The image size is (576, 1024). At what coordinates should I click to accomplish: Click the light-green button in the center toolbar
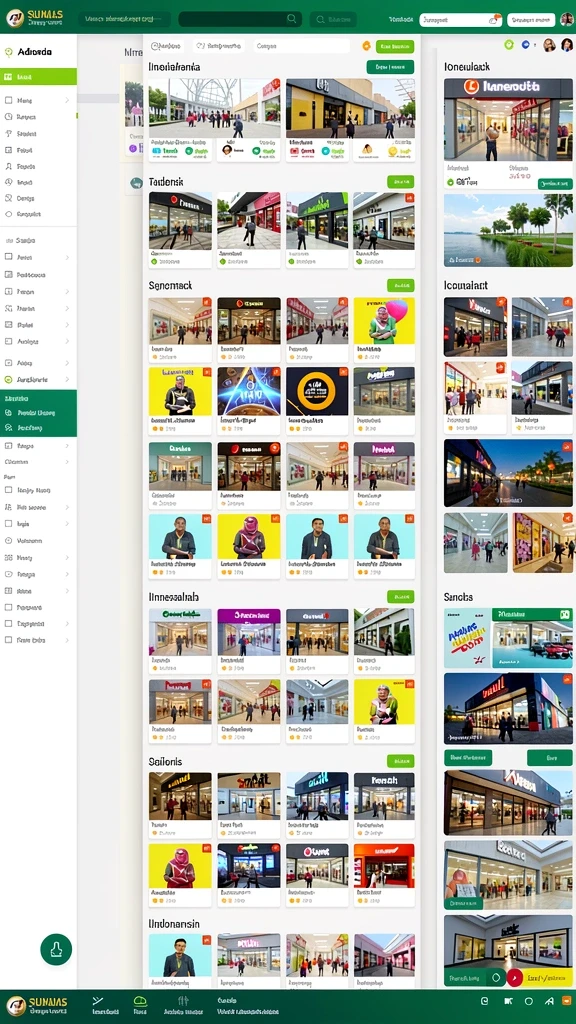point(394,46)
